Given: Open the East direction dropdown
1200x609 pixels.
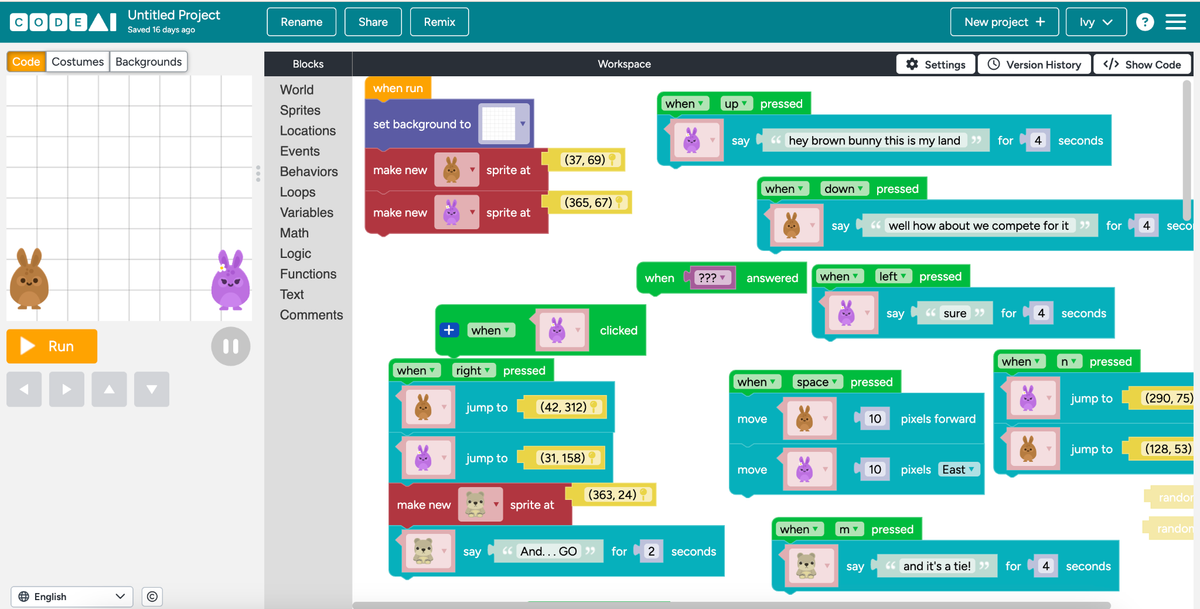Looking at the screenshot, I should pyautogui.click(x=960, y=469).
